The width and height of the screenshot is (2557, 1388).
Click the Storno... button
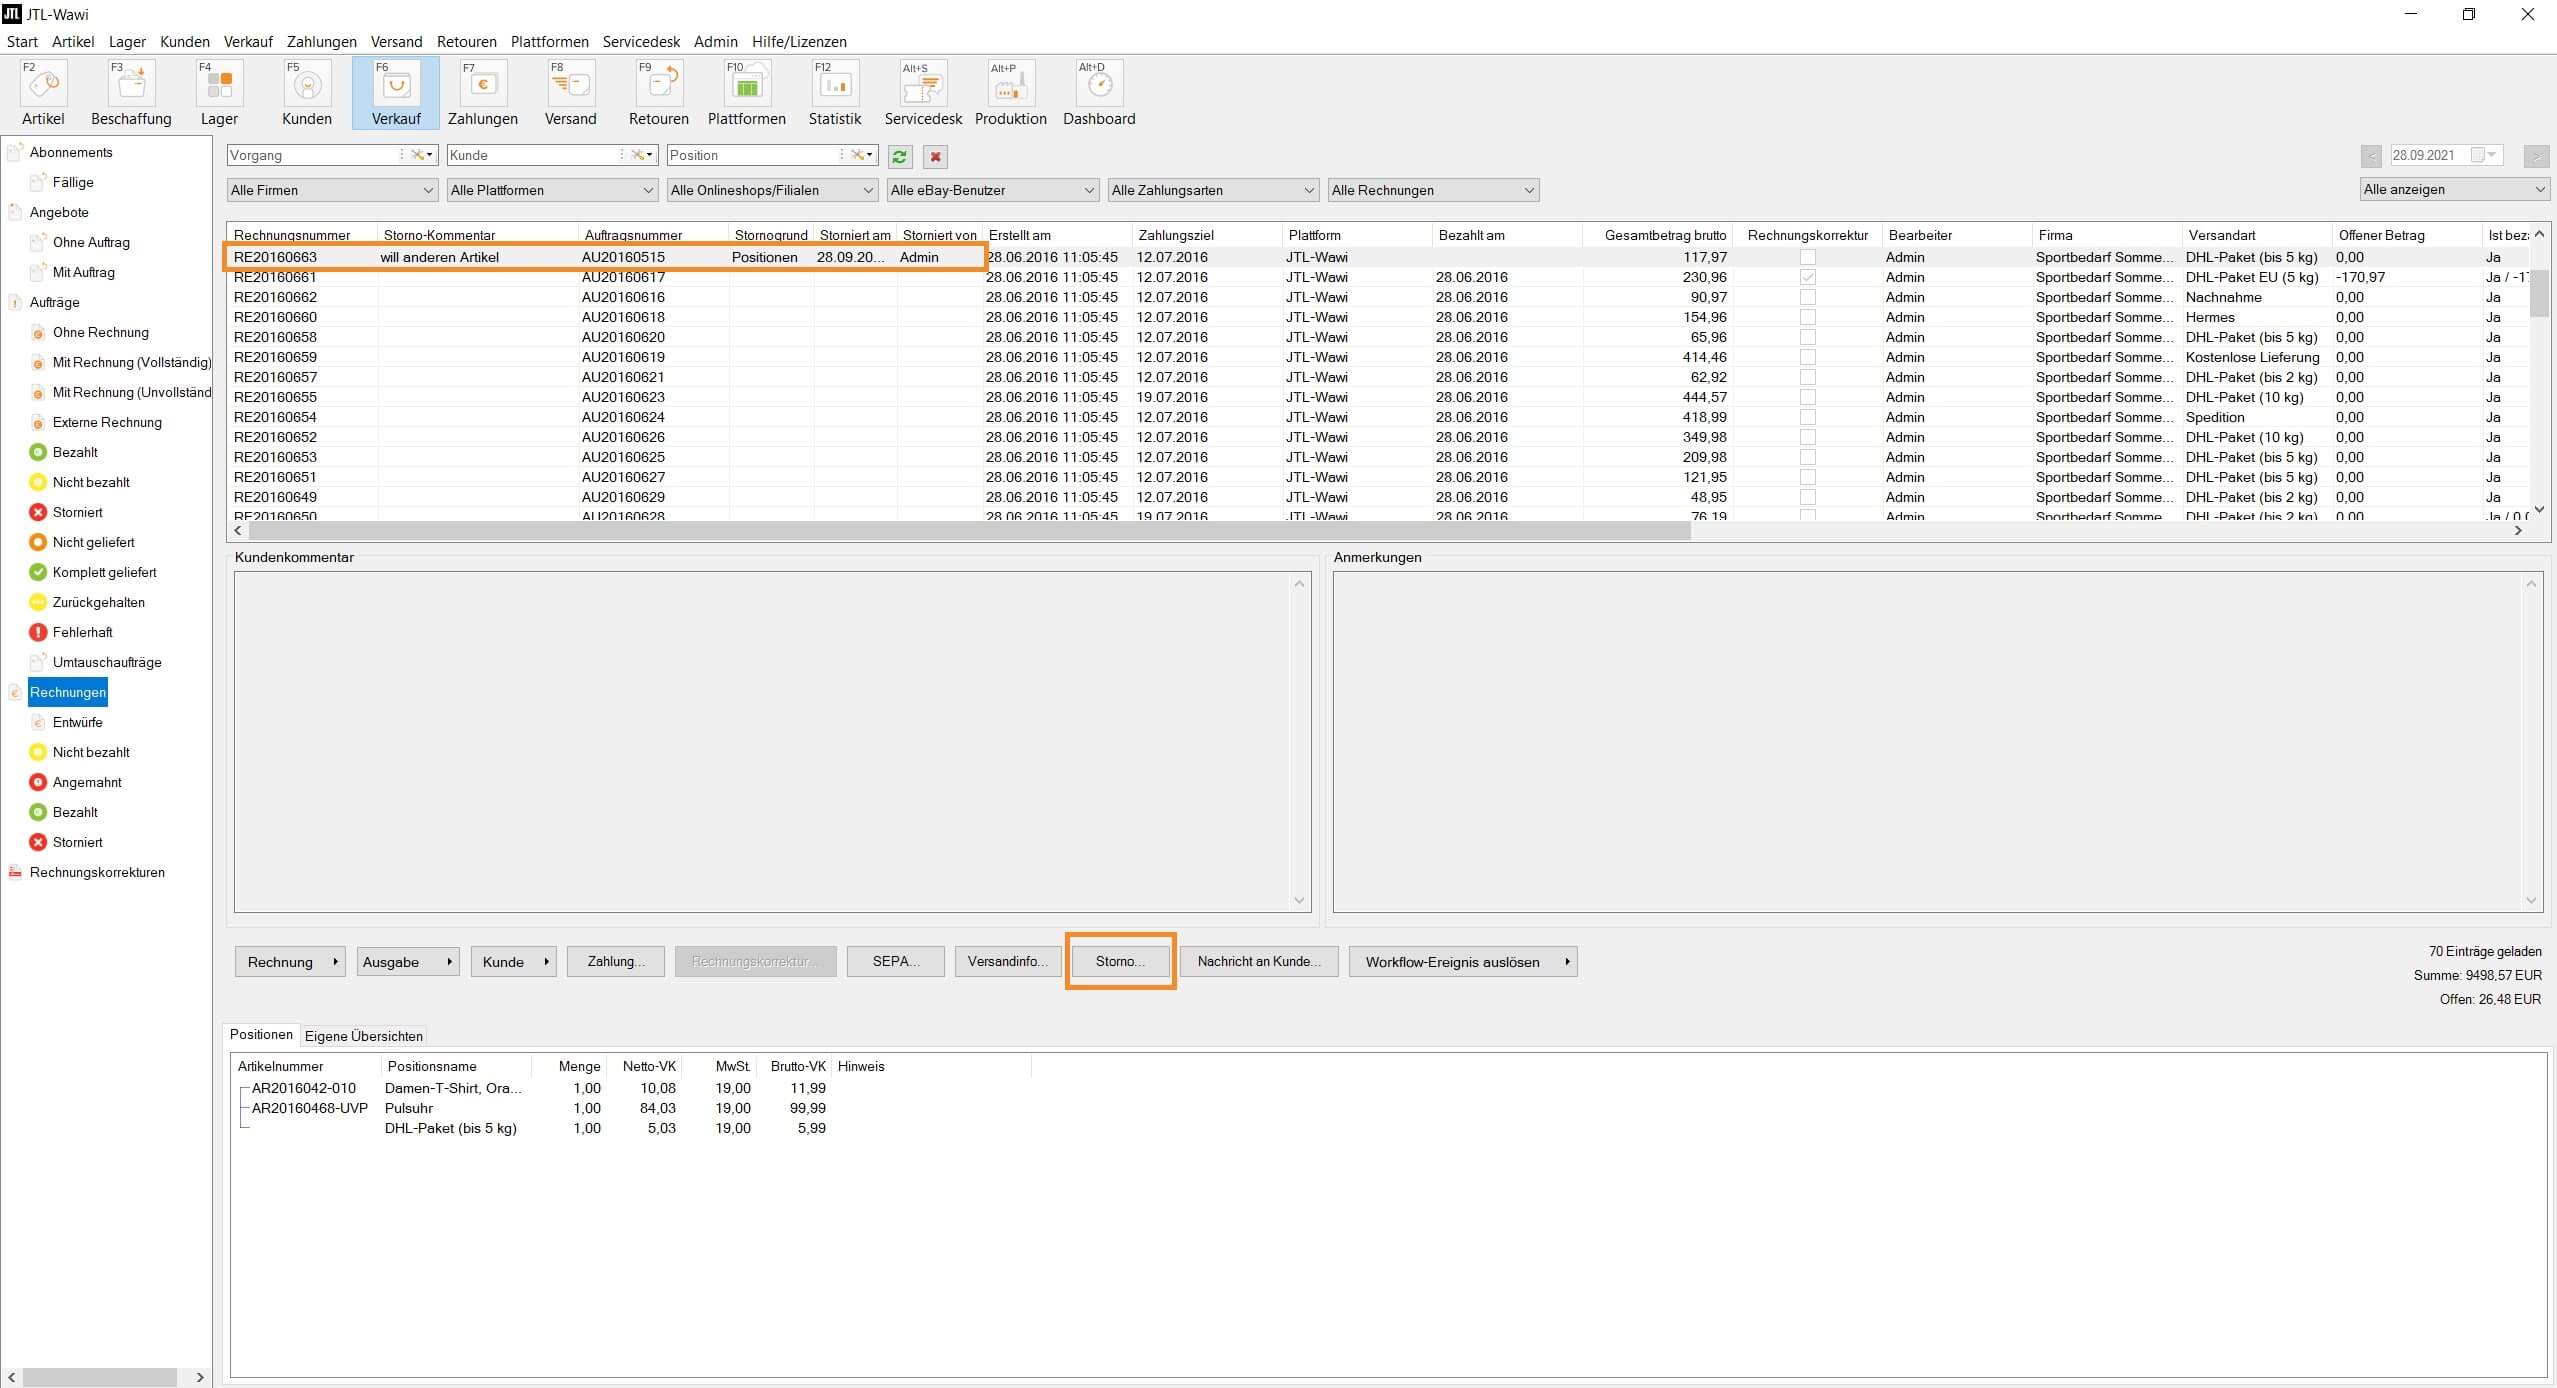1120,962
